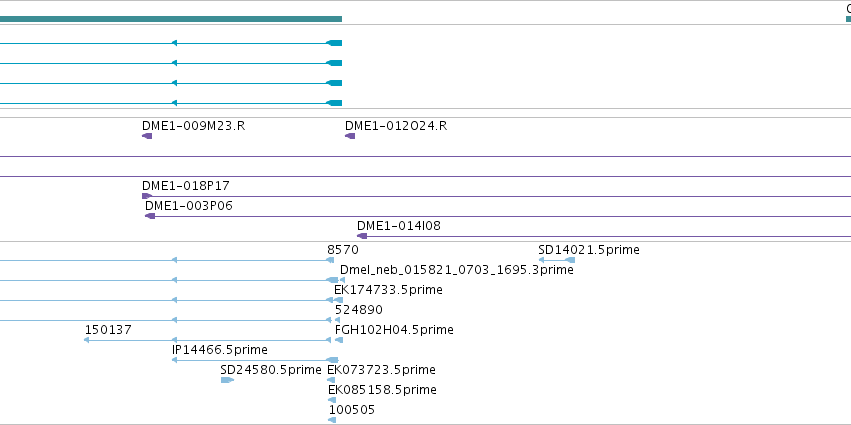Viewport: 851px width, 425px height.
Task: Click the SD14021.5prime EST feature
Action: click(x=557, y=260)
